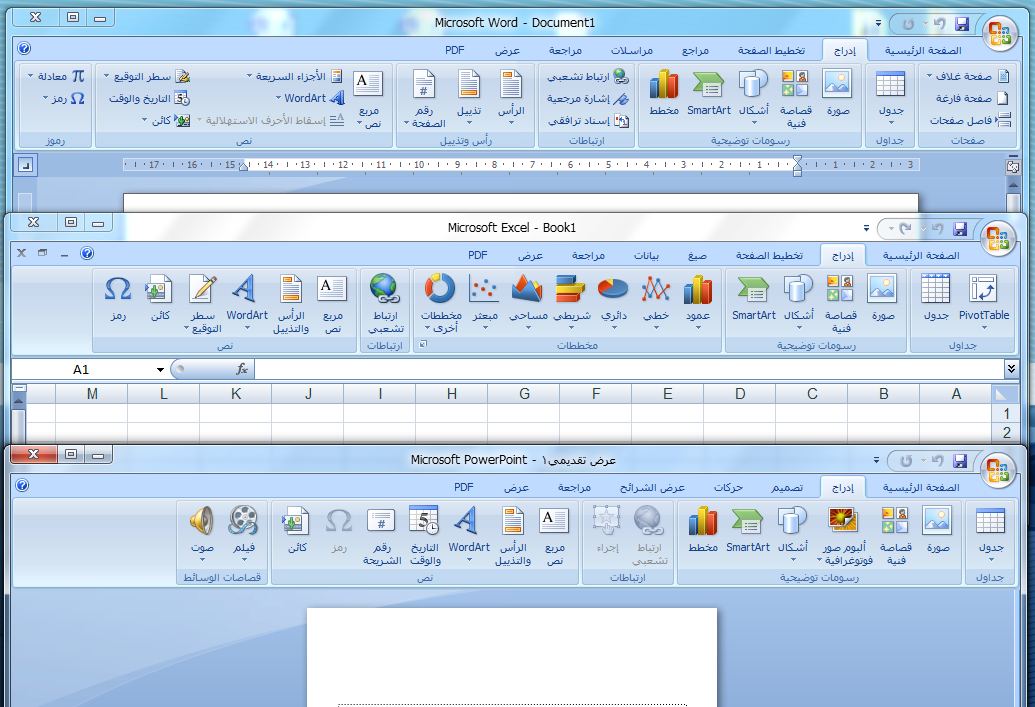The width and height of the screenshot is (1035, 707).
Task: Insert قصاصة فنية clip art in PowerPoint
Action: coord(896,535)
